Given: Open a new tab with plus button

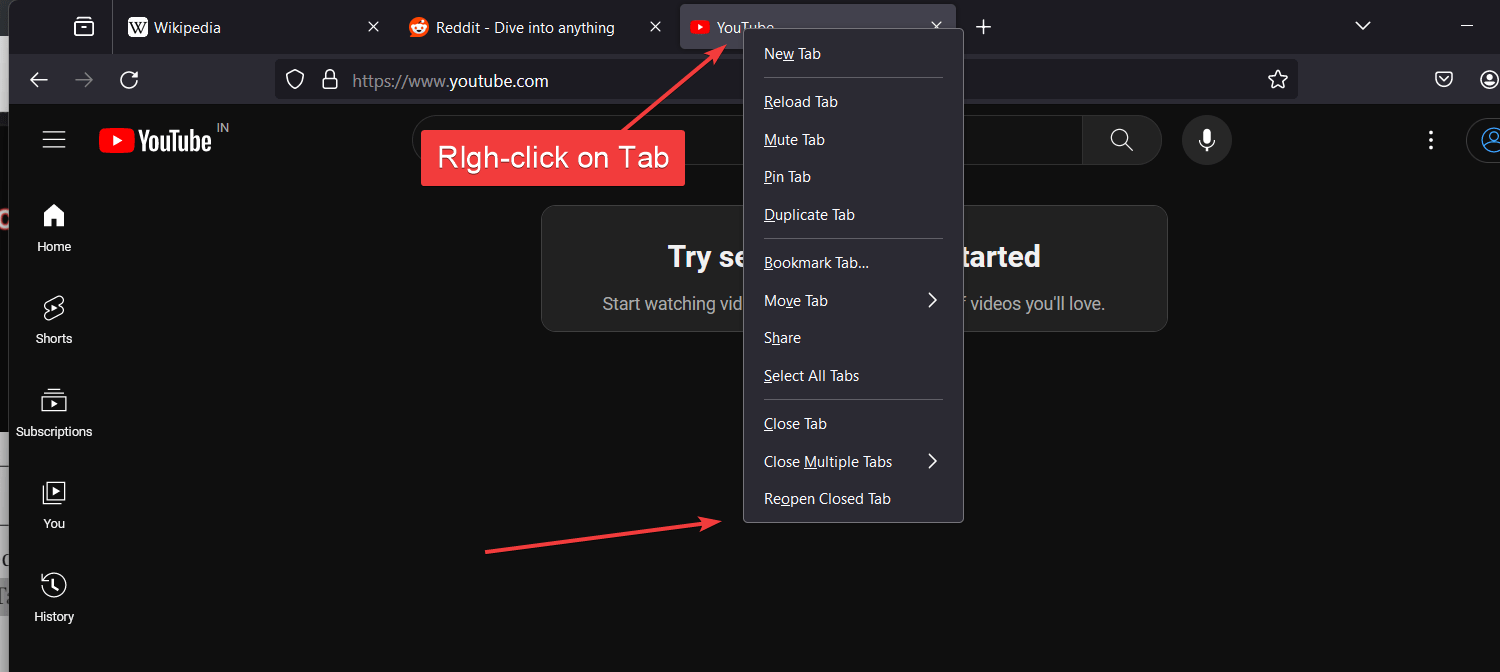Looking at the screenshot, I should coord(983,27).
